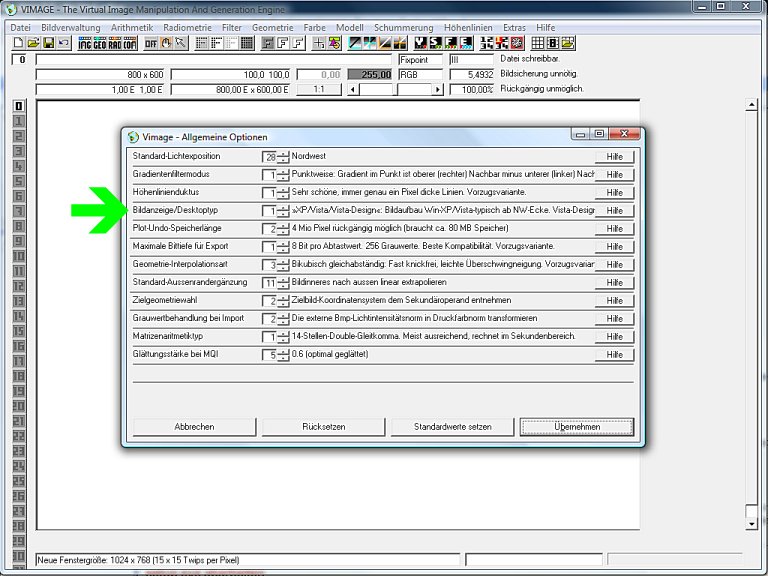This screenshot has height=576, width=768.
Task: Select the IMG mode toolbar icon
Action: [85, 43]
